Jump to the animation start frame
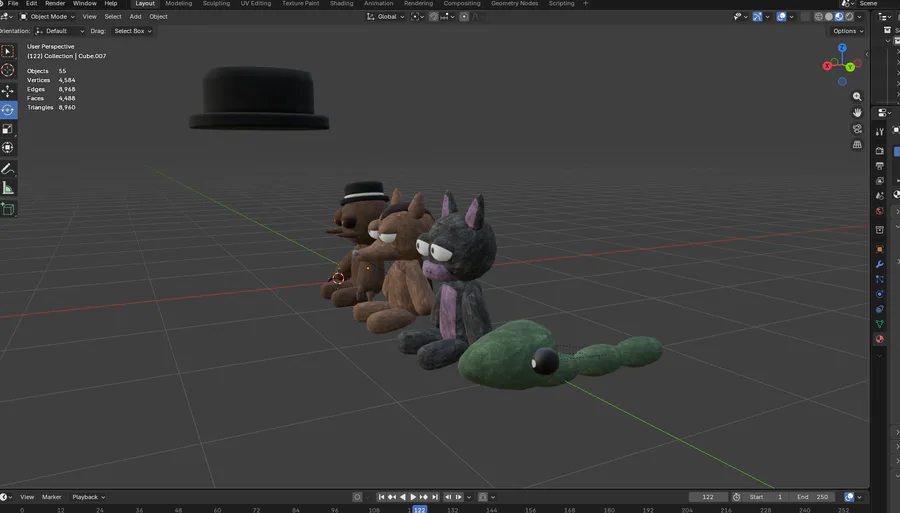The height and width of the screenshot is (513, 900). pos(381,497)
